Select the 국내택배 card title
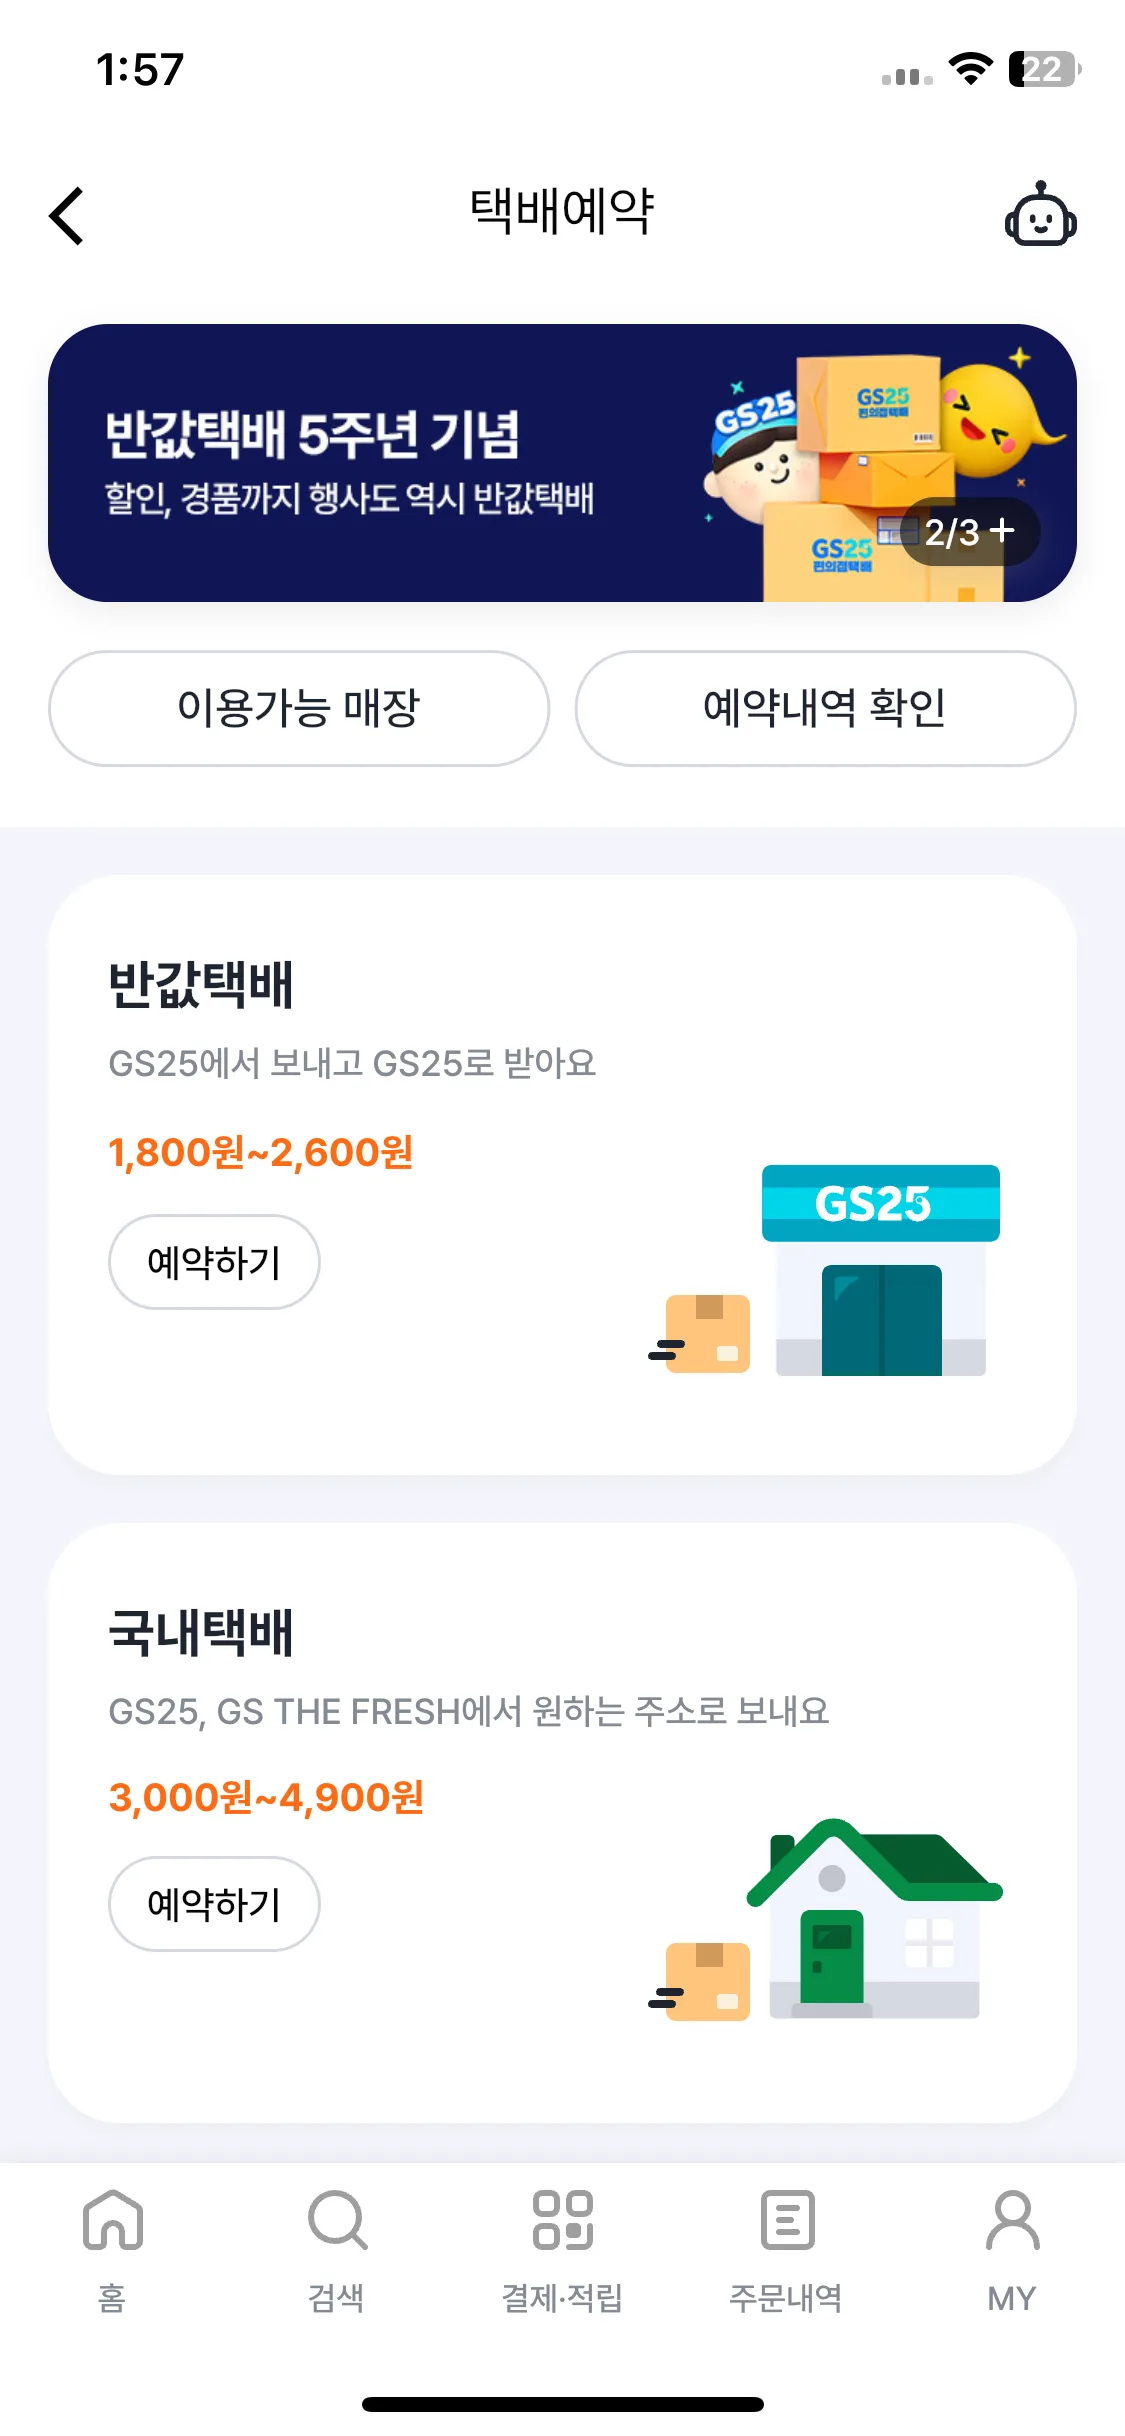Viewport: 1125px width, 2436px height. pos(201,1632)
